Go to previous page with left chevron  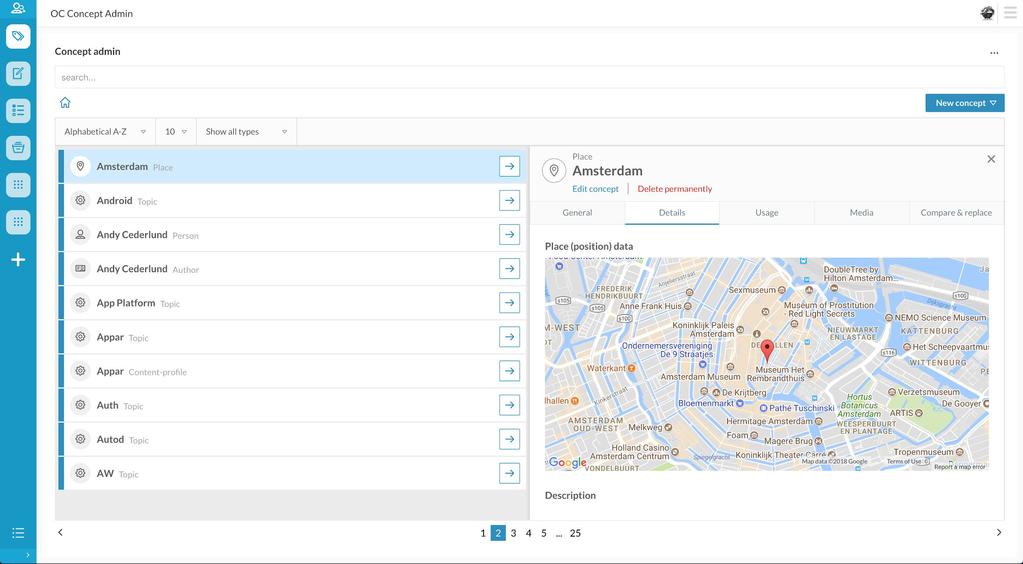click(61, 533)
